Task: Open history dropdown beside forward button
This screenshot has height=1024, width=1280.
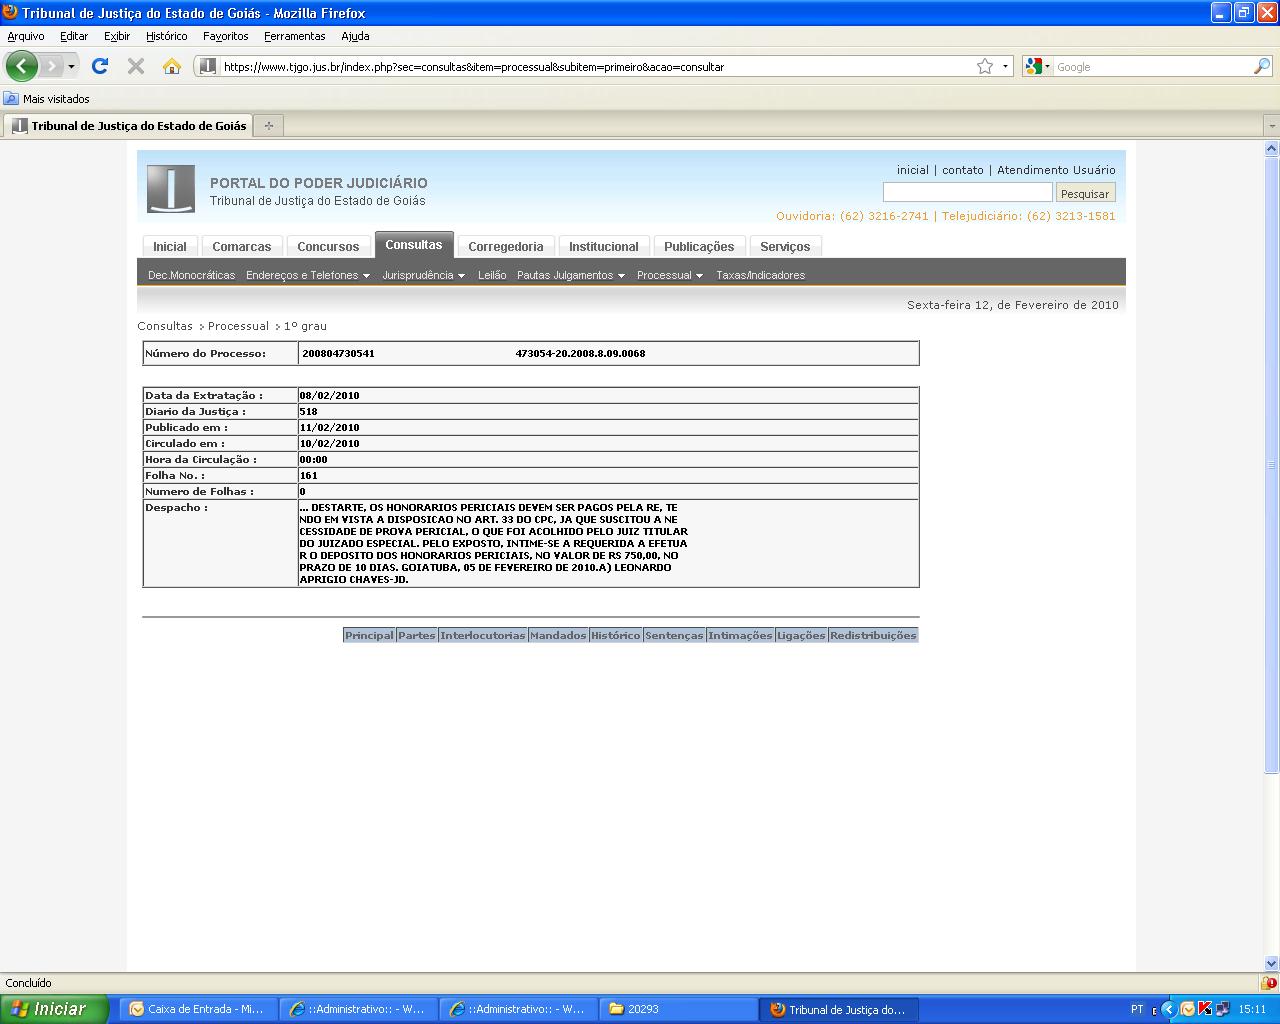Action: coord(71,67)
